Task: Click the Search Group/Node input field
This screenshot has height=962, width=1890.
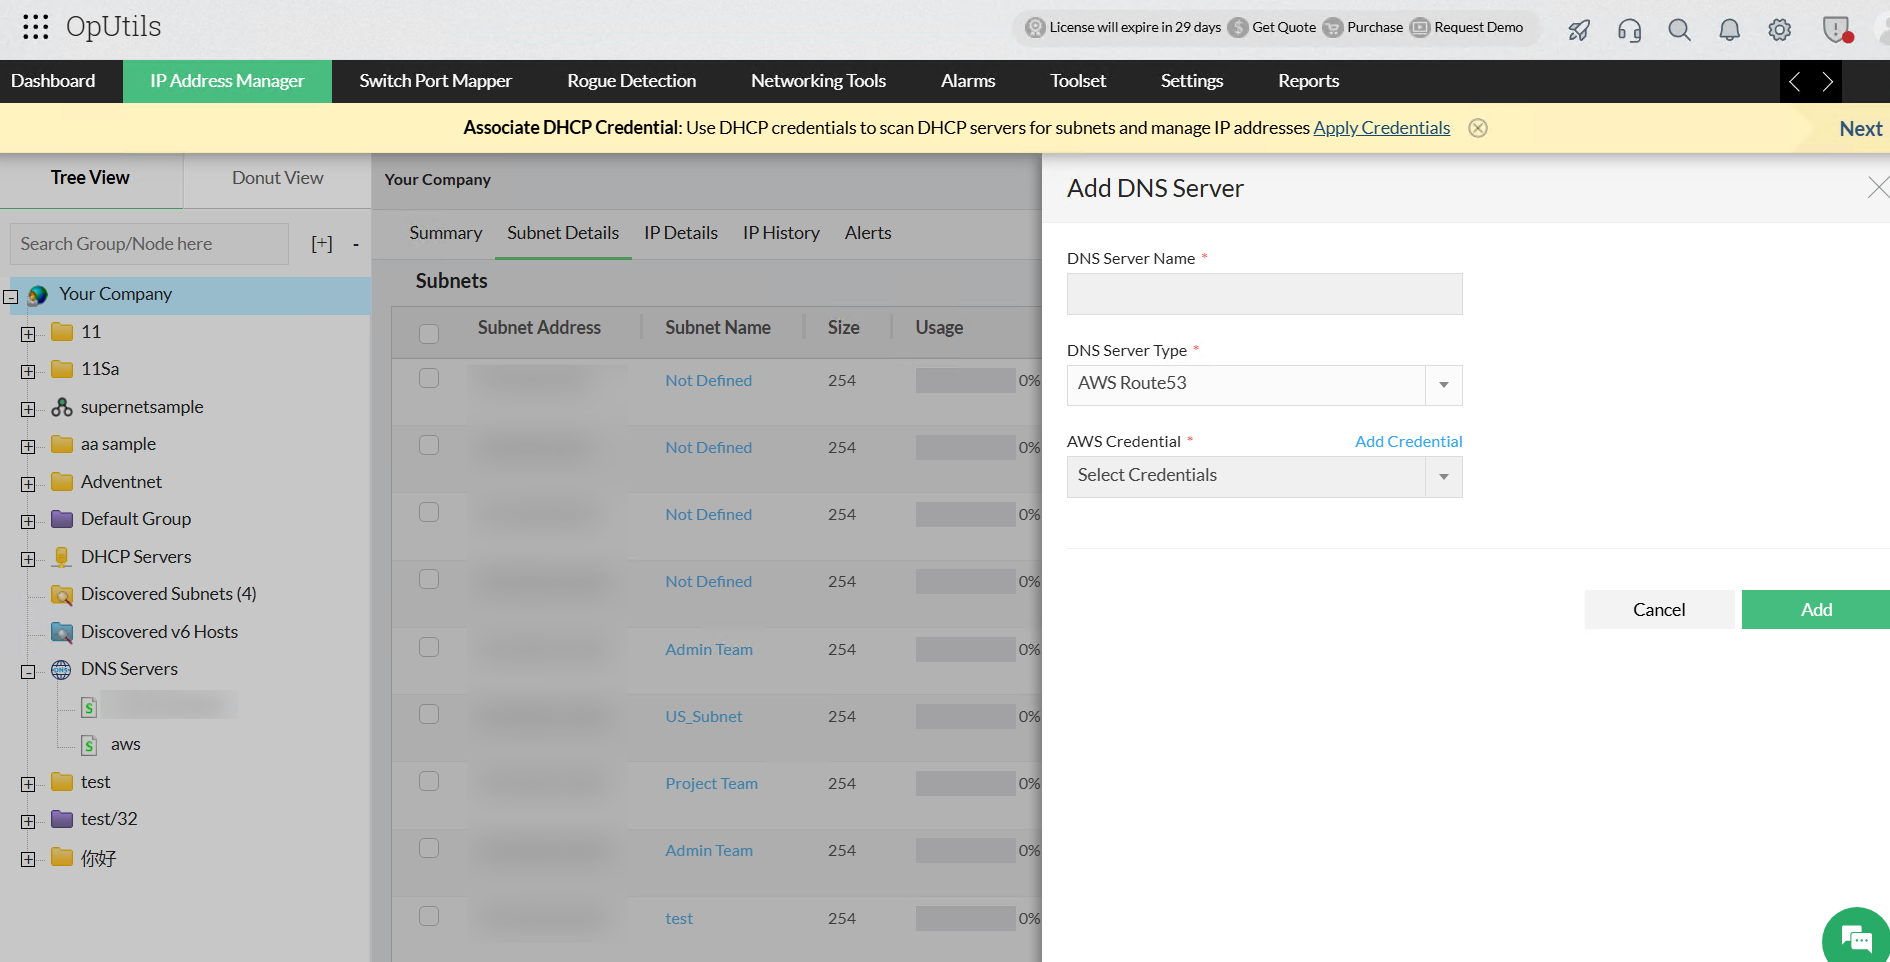Action: click(x=149, y=244)
